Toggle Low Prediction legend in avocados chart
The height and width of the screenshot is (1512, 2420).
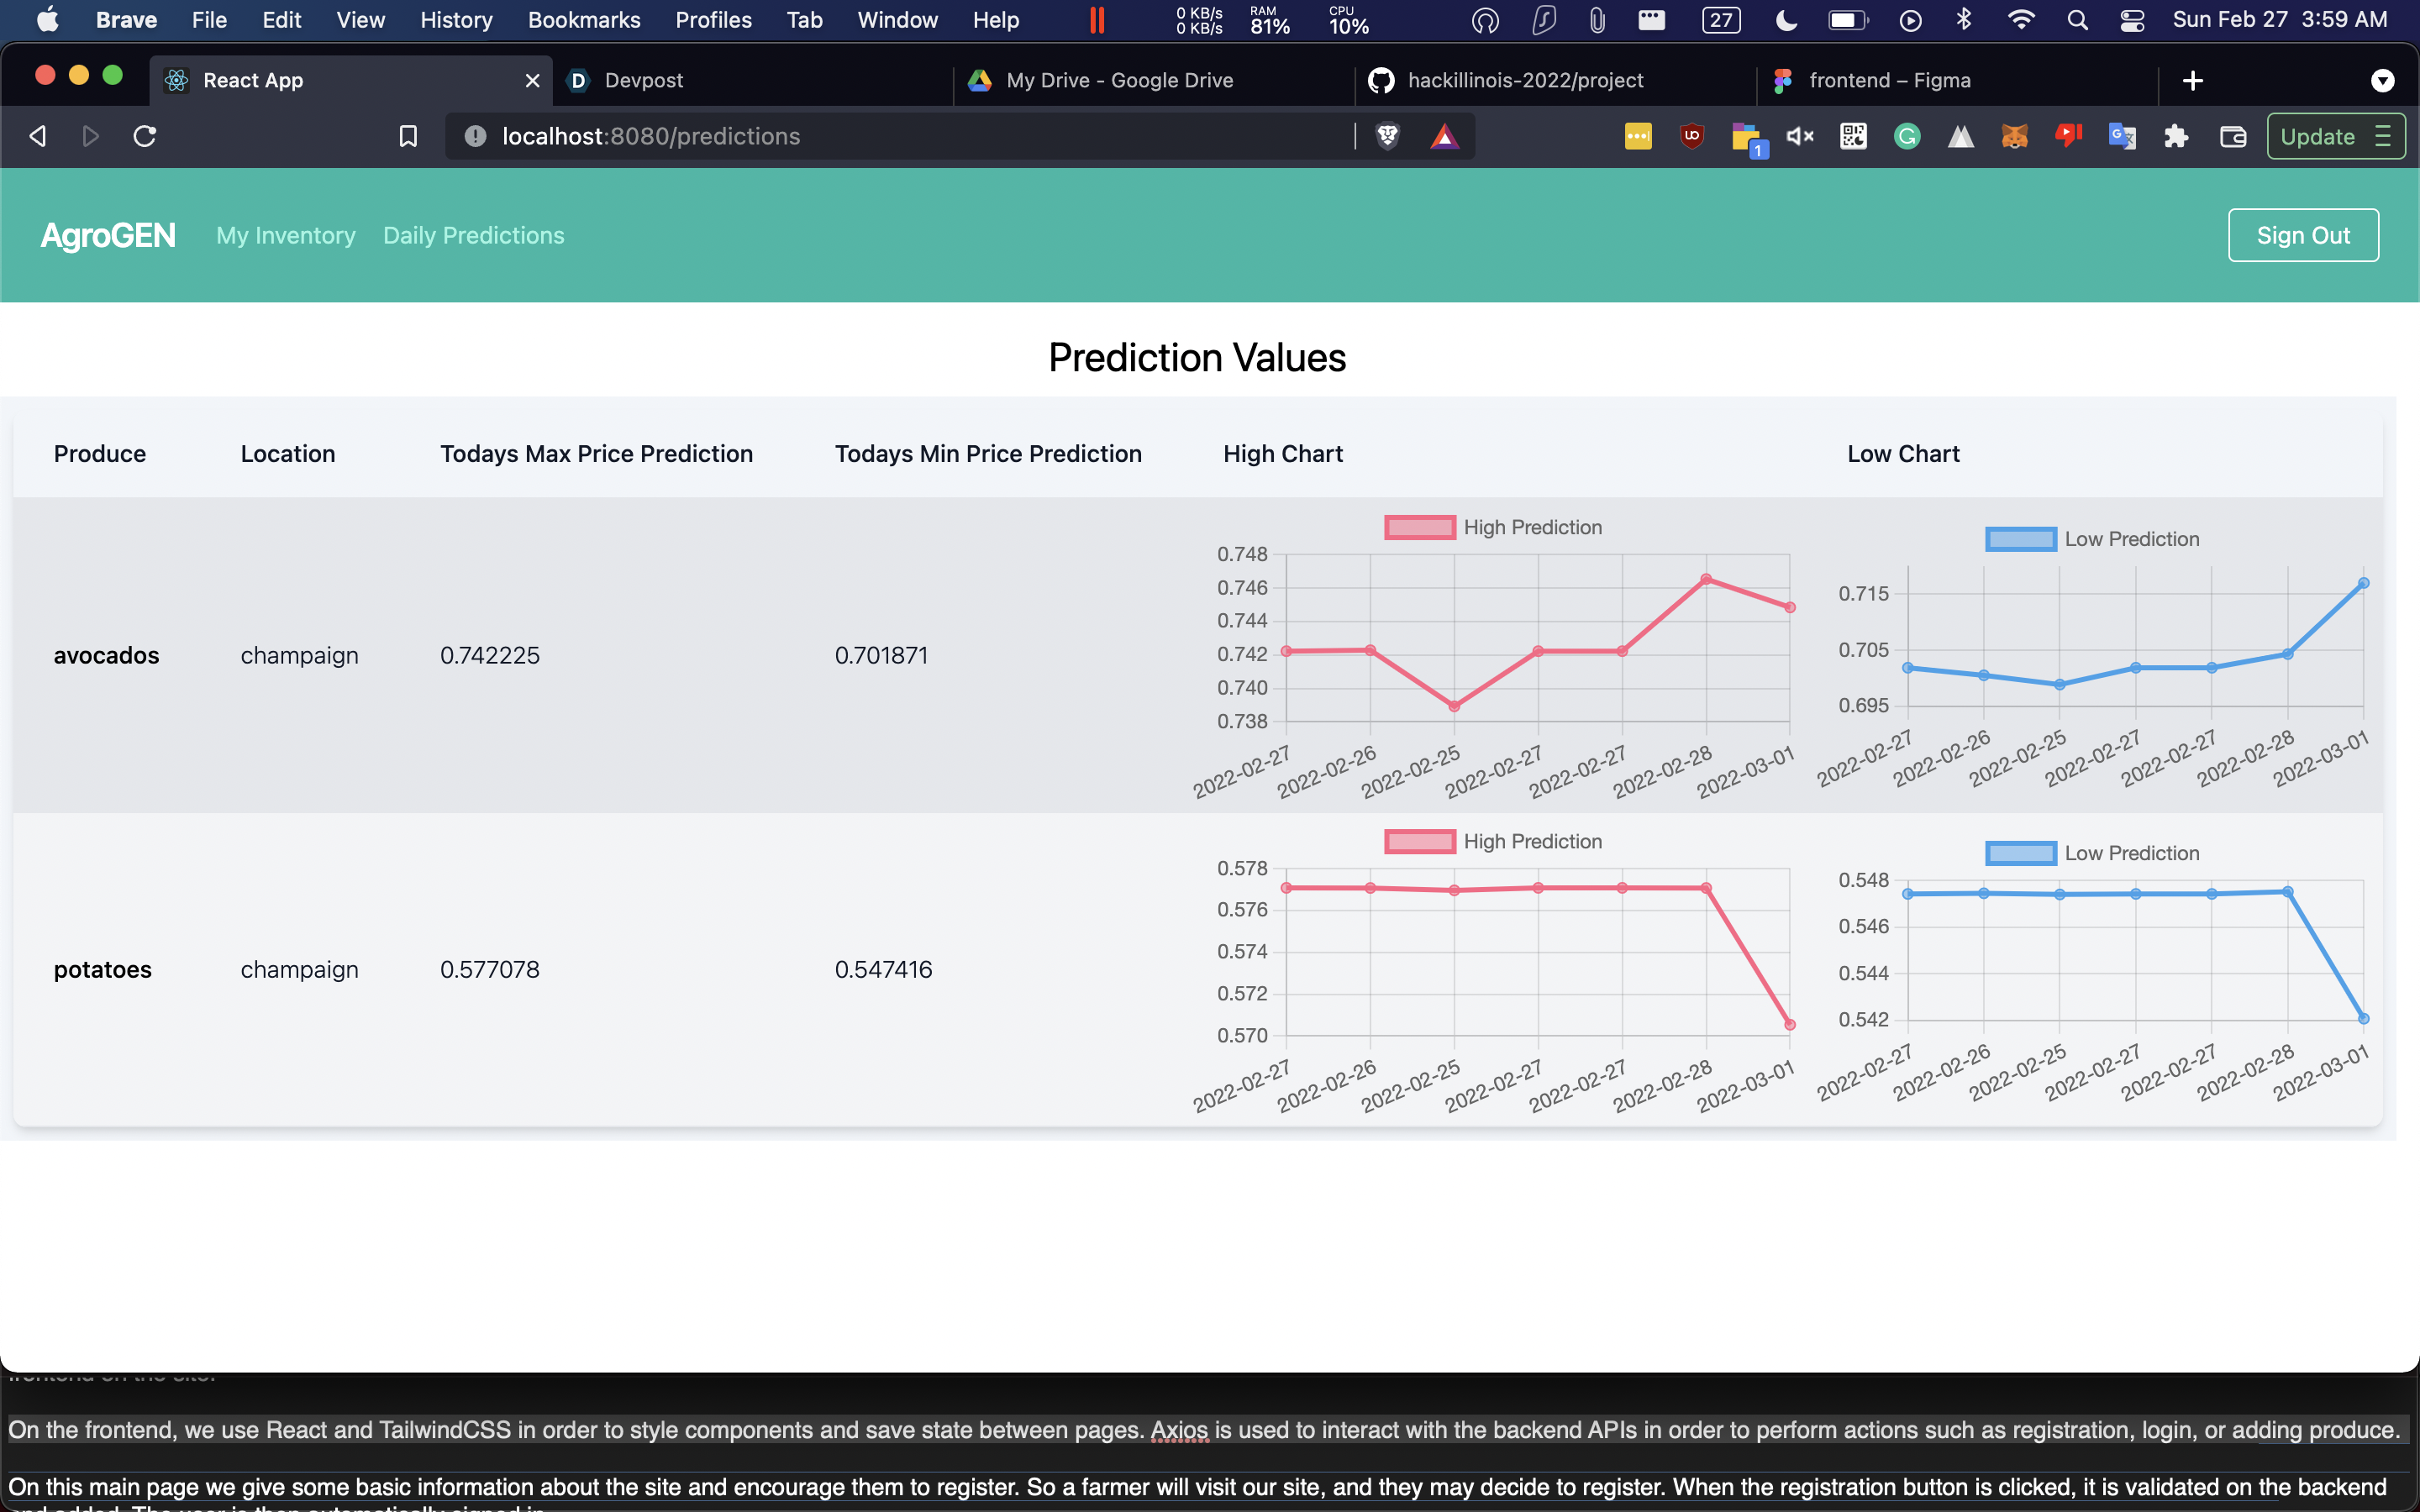click(x=2093, y=539)
